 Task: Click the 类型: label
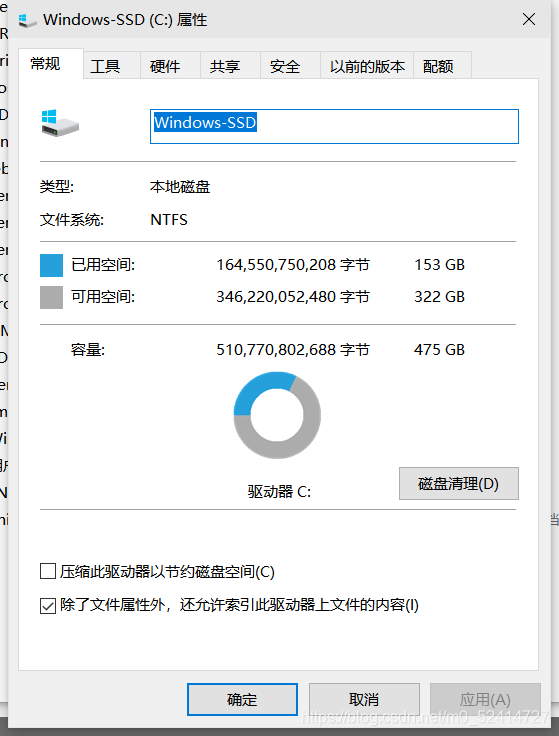(x=57, y=187)
